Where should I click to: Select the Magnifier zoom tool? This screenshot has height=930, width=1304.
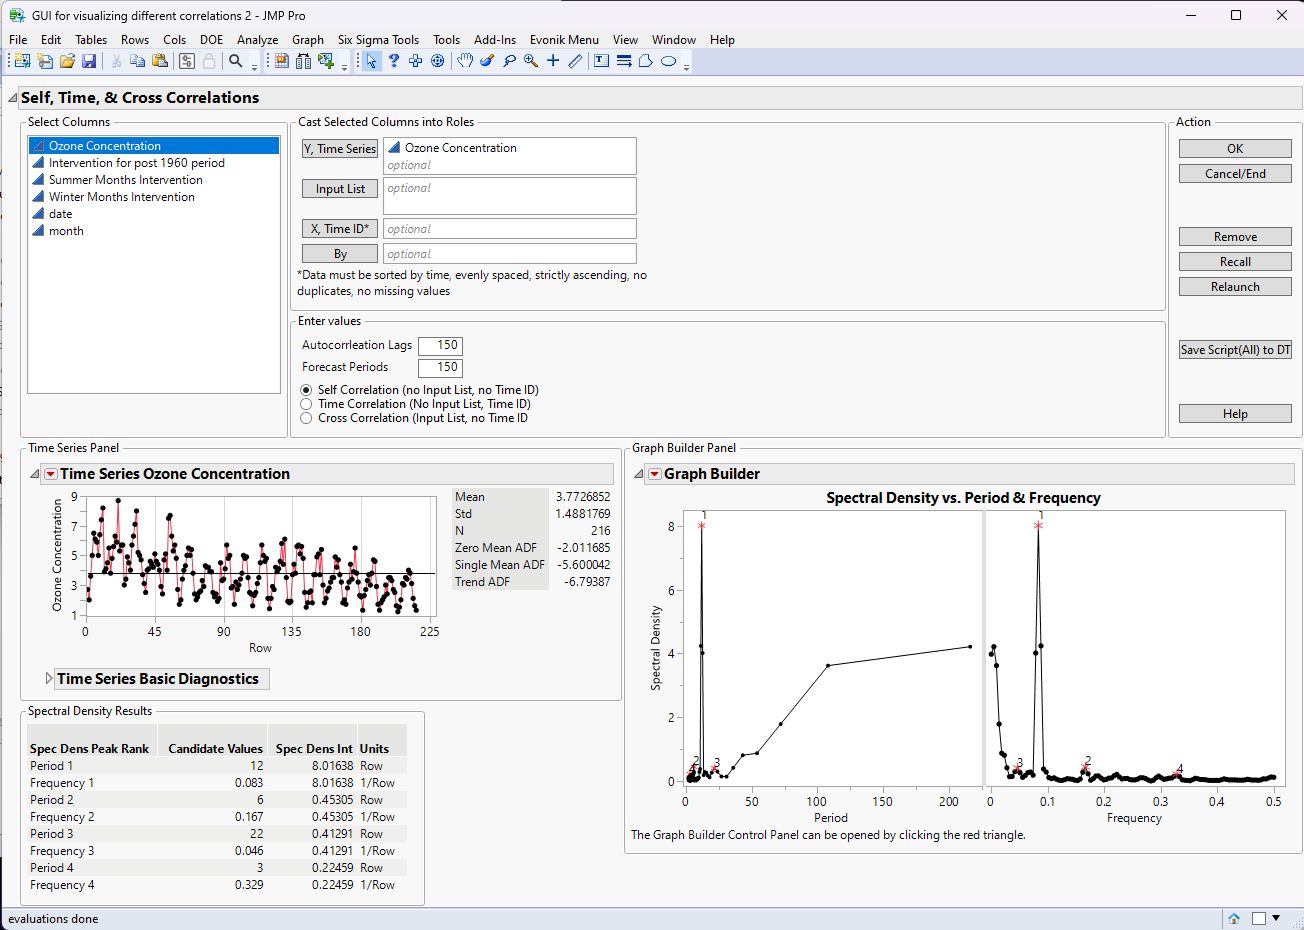[531, 61]
